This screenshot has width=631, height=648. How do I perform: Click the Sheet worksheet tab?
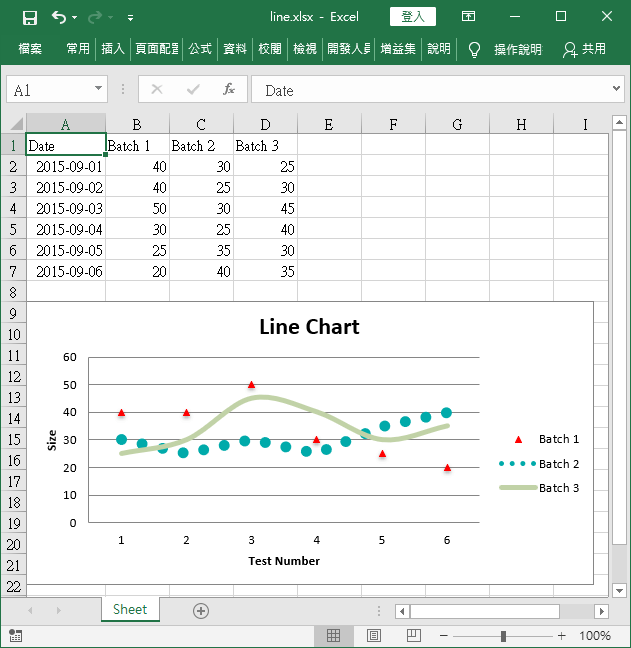point(130,609)
